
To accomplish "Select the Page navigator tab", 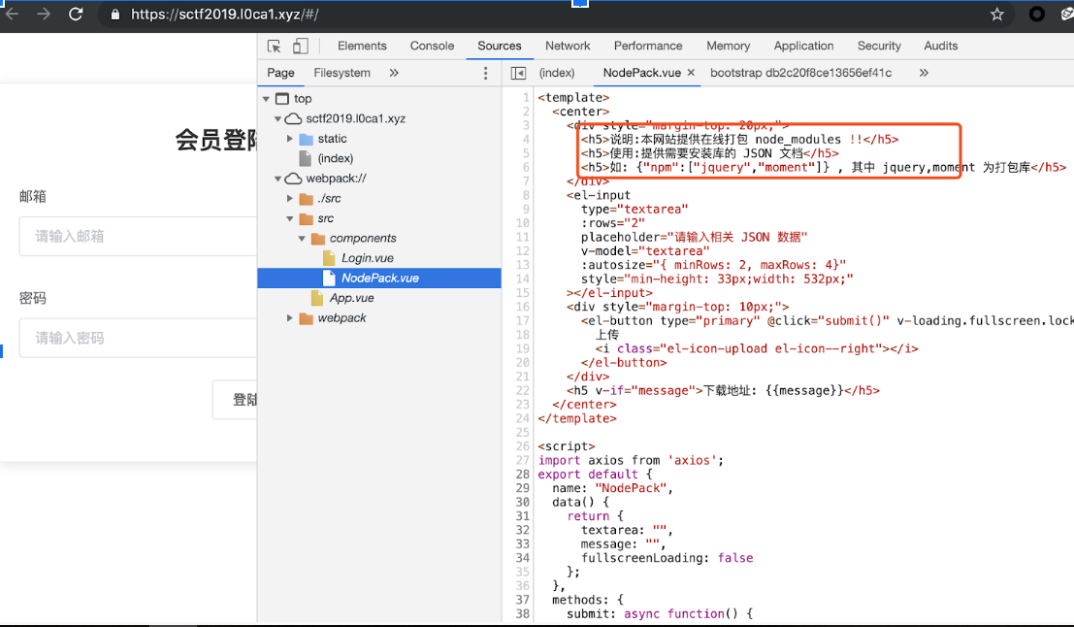I will point(281,73).
